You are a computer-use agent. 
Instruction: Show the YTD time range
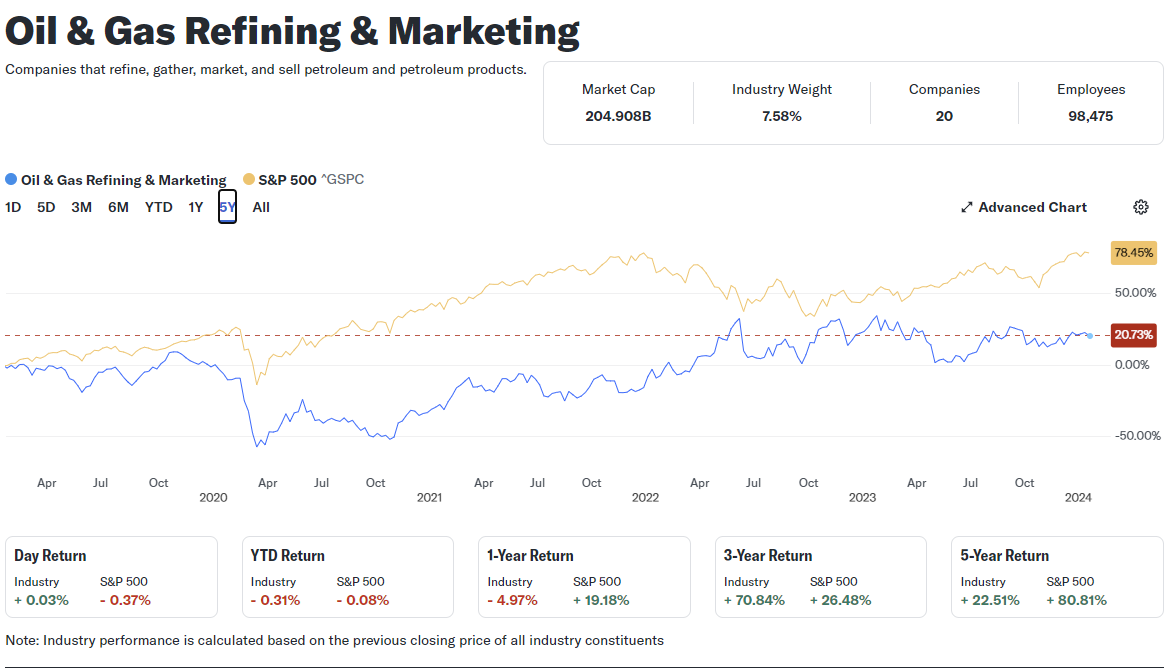tap(159, 207)
